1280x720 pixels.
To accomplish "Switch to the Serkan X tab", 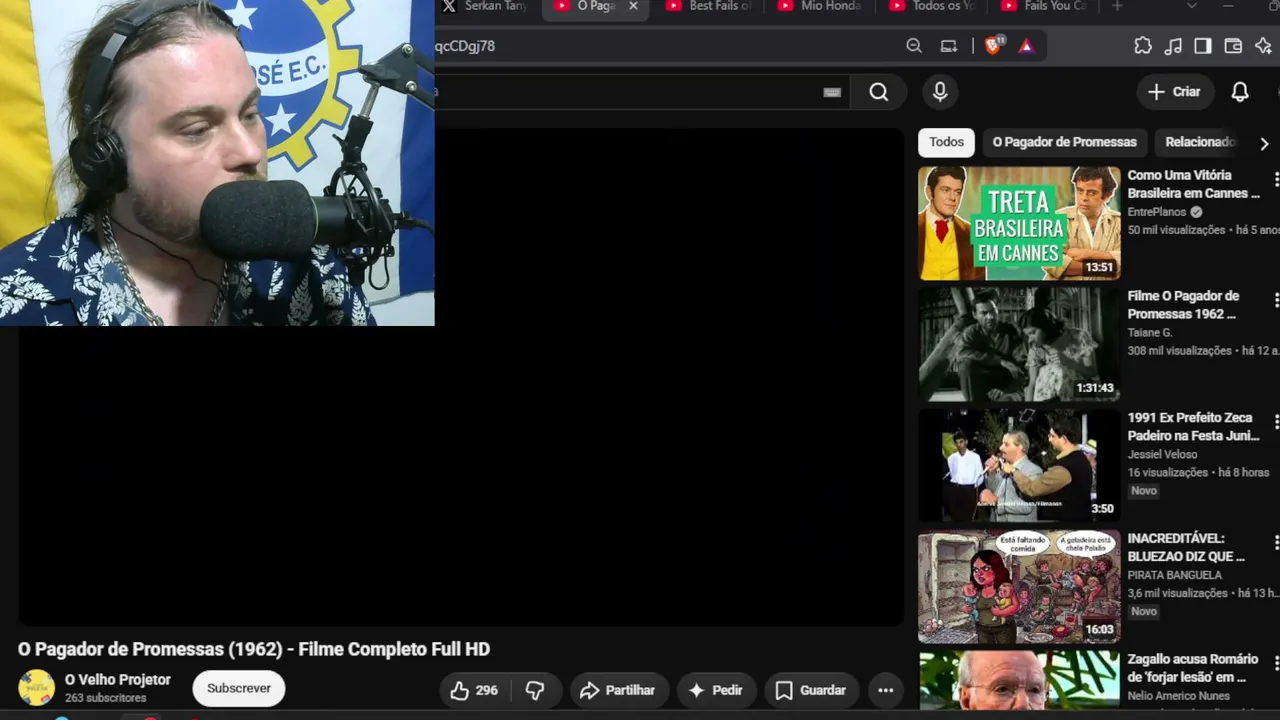I will (485, 7).
